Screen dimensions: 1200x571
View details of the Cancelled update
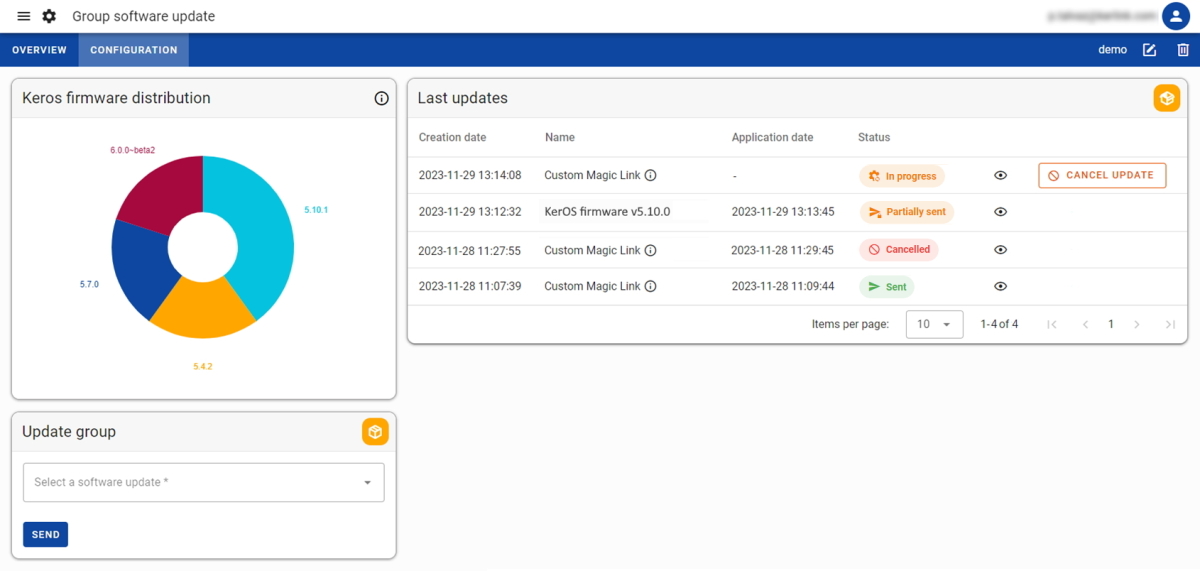pyautogui.click(x=1000, y=250)
